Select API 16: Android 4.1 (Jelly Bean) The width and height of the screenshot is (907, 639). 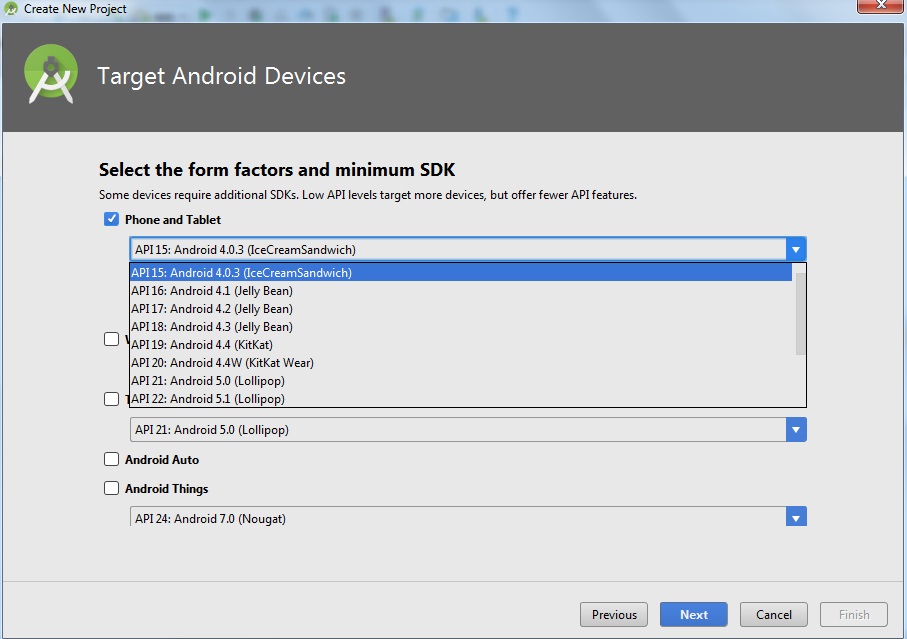pos(460,290)
